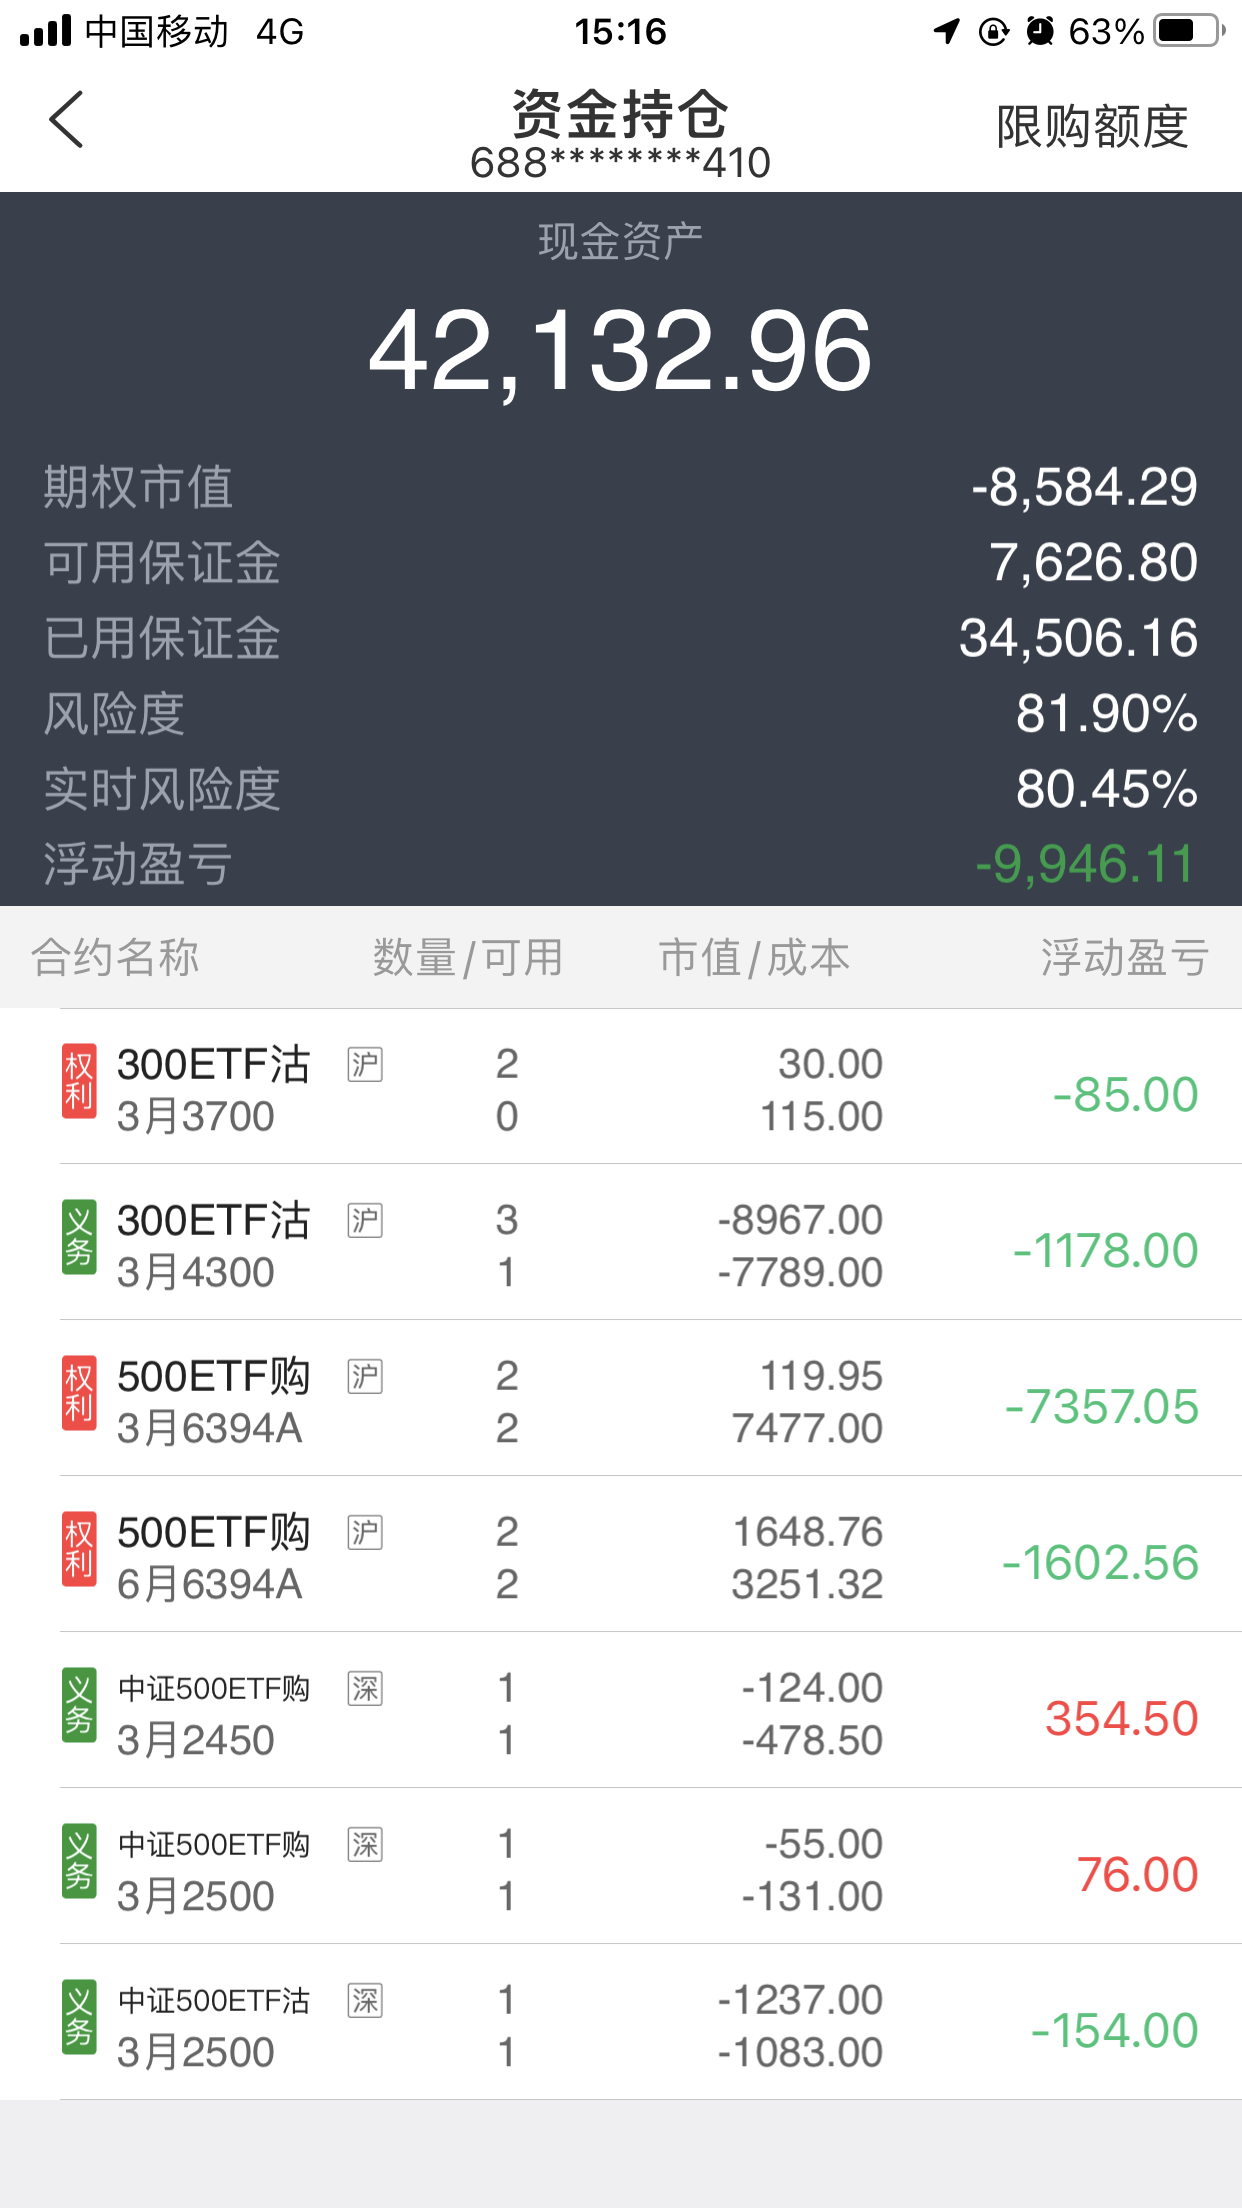Tap the green 义务 badge on 300ETF沽 3月4300
Image resolution: width=1242 pixels, height=2208 pixels.
[79, 1238]
